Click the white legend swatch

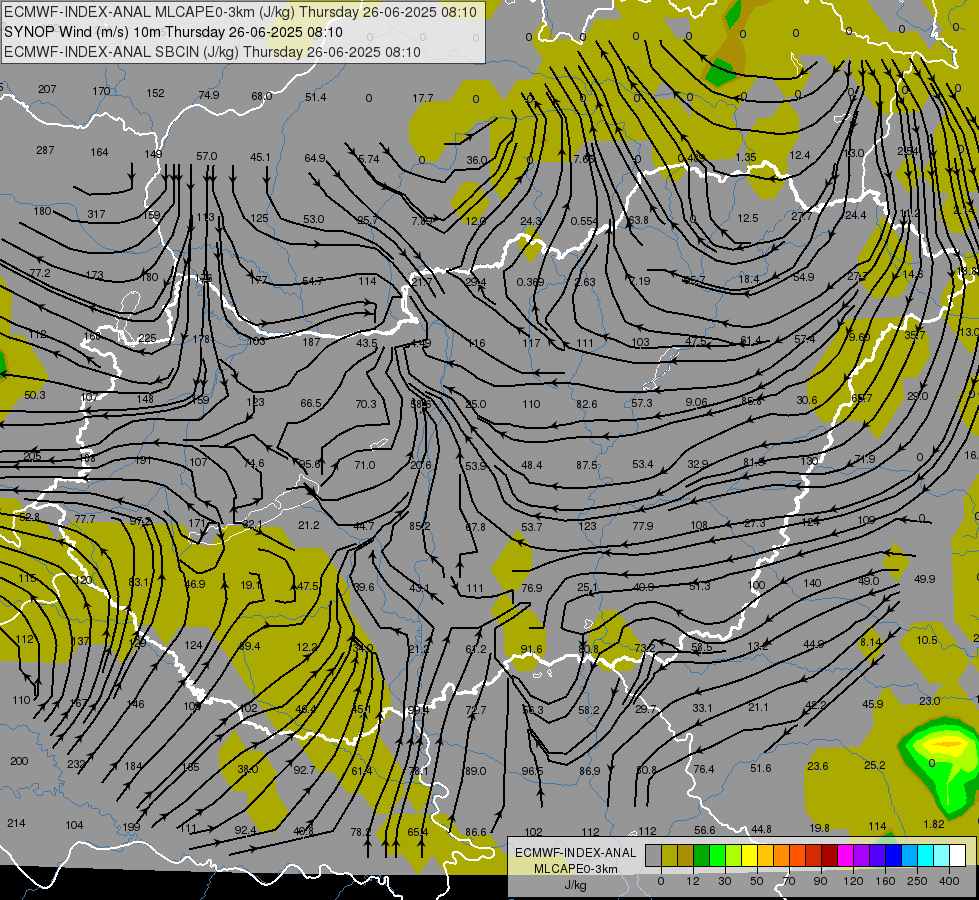click(958, 856)
